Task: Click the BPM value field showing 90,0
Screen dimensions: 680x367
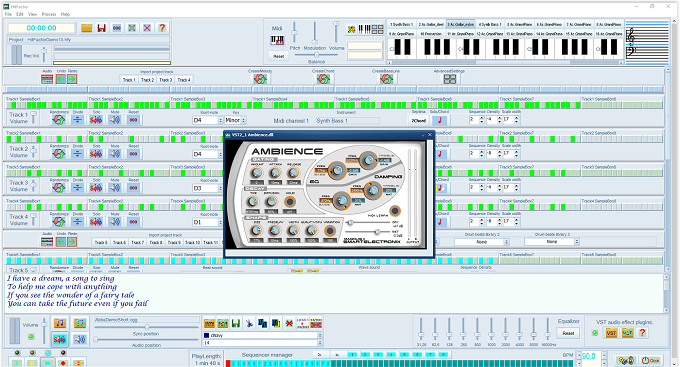Action: coord(591,357)
